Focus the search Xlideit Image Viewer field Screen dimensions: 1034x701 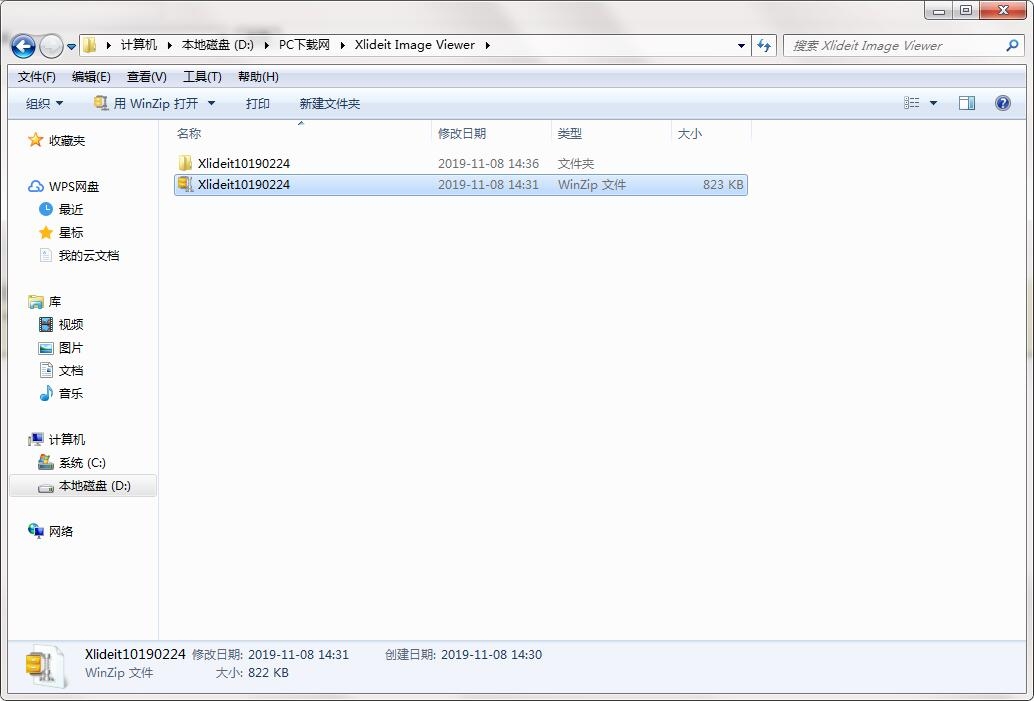895,46
